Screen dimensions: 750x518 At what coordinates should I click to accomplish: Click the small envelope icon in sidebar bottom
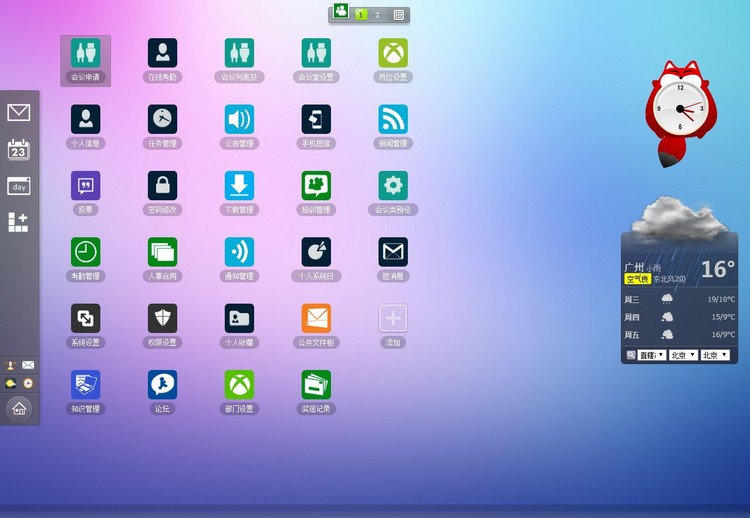(28, 365)
